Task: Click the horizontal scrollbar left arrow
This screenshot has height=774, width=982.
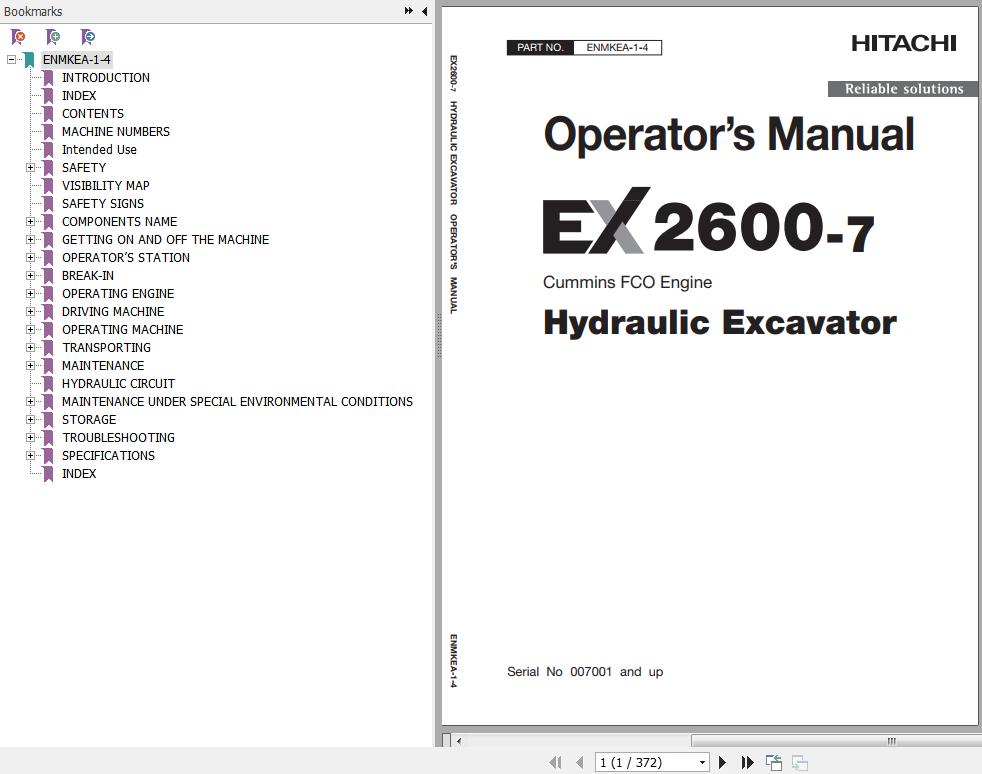Action: 459,741
